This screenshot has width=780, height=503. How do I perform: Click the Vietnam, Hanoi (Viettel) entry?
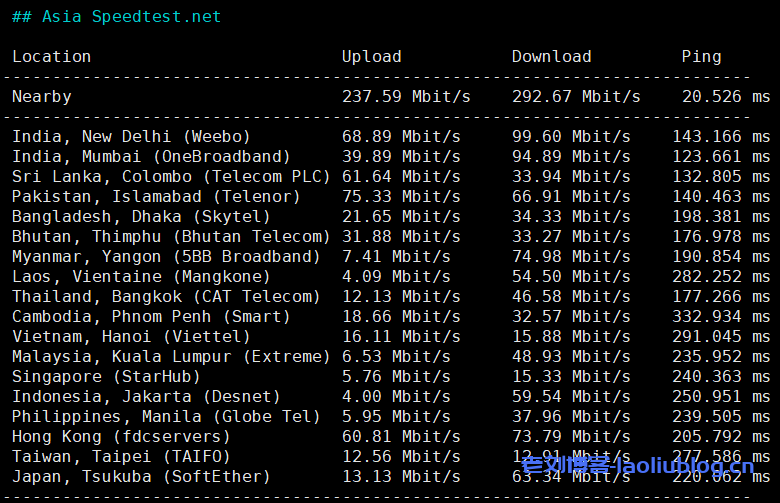[x=131, y=337]
